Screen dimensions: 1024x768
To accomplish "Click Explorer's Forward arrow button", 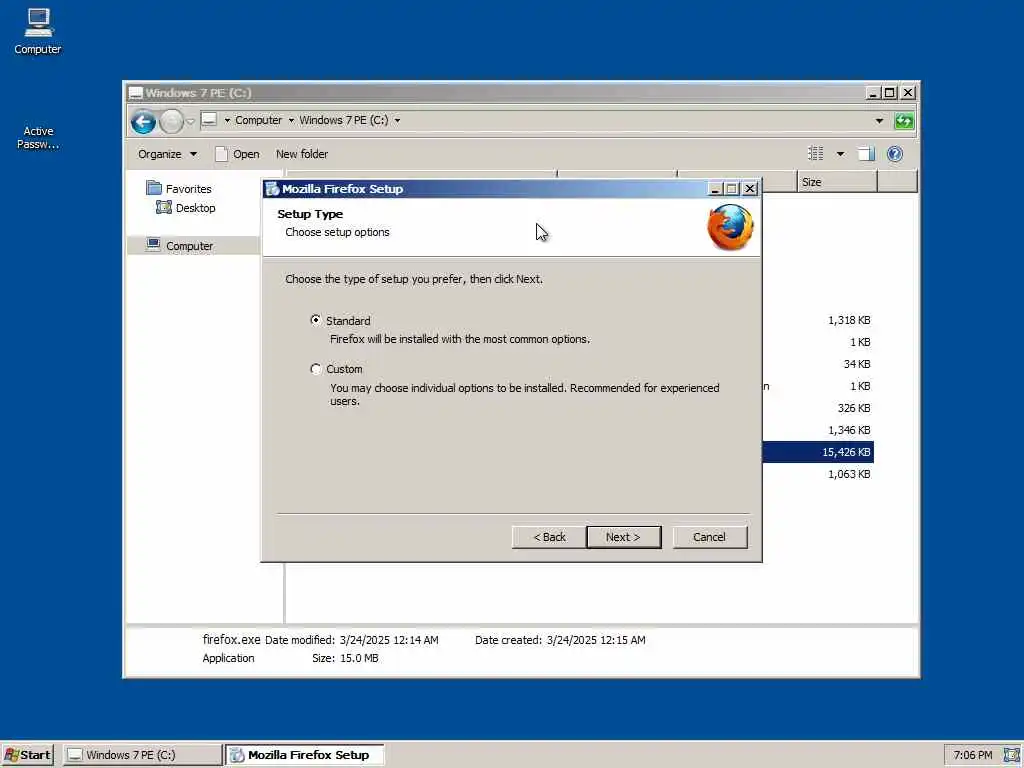I will click(x=172, y=121).
